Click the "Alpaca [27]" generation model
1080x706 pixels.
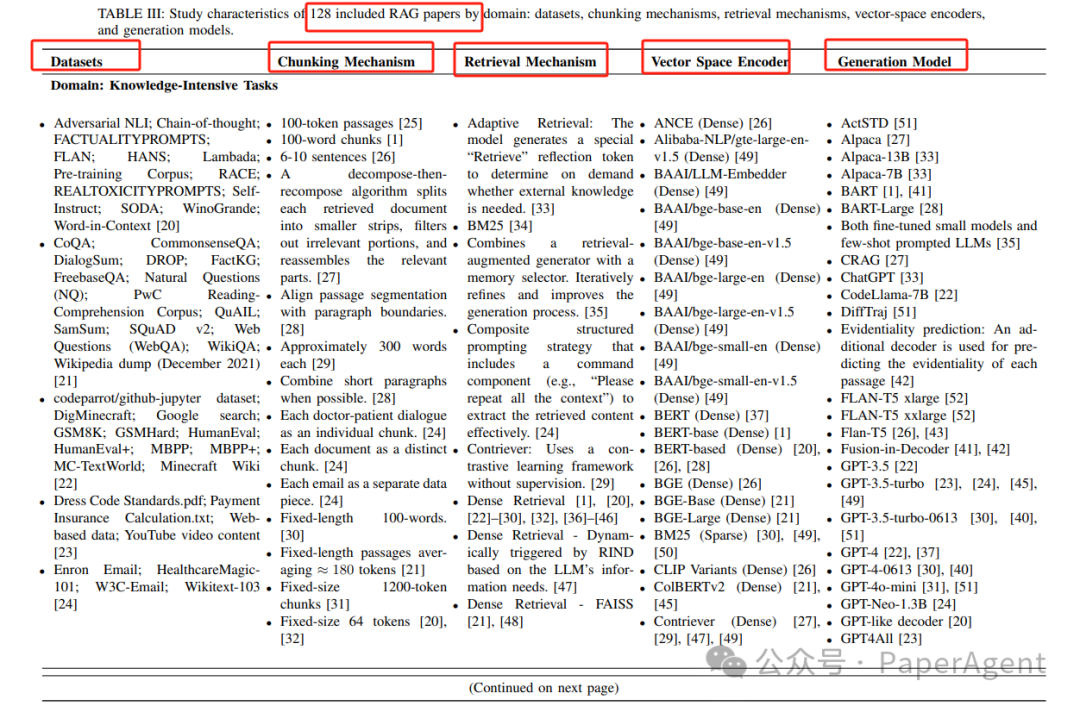point(875,140)
